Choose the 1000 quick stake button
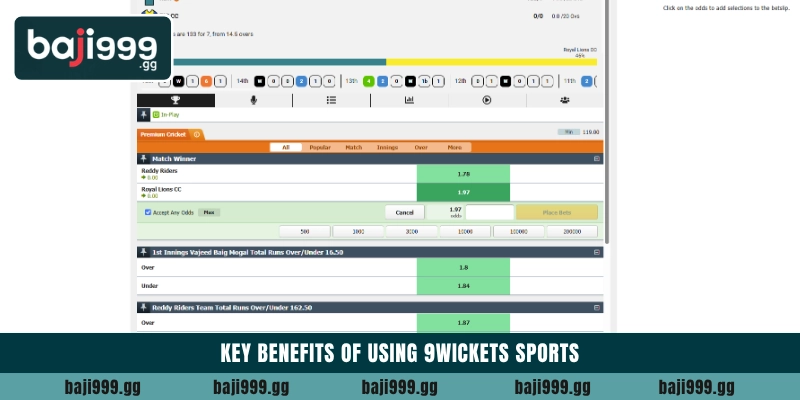The height and width of the screenshot is (400, 800). click(x=358, y=232)
